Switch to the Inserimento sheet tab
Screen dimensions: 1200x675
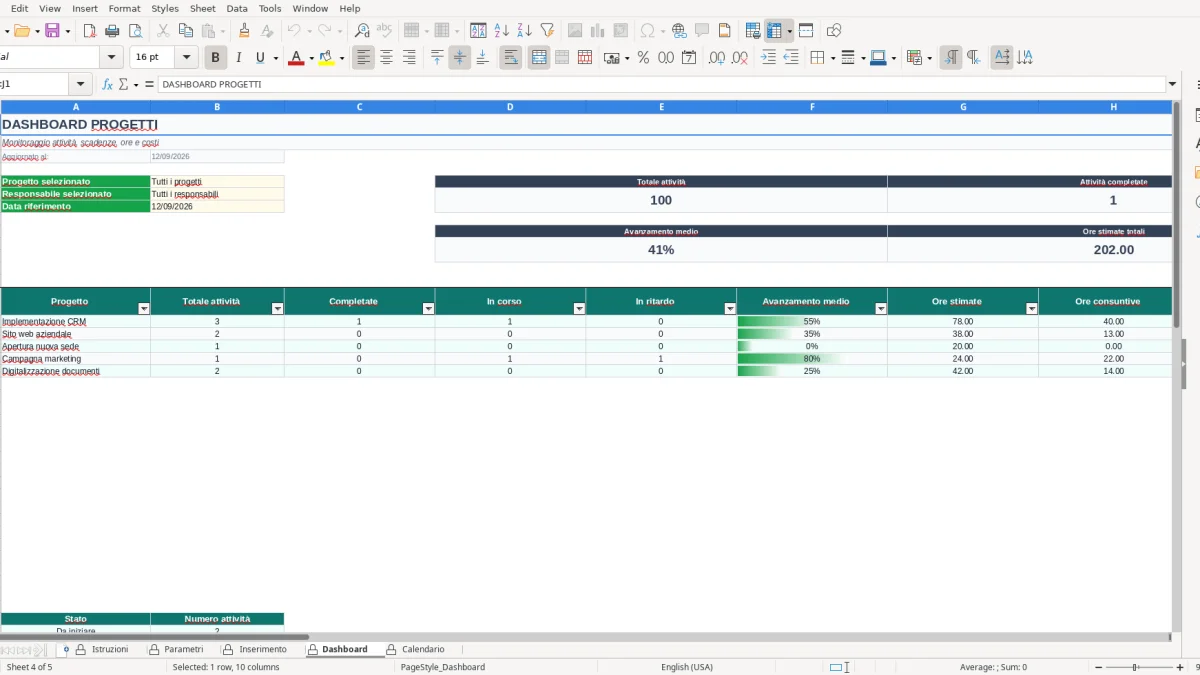[x=263, y=649]
